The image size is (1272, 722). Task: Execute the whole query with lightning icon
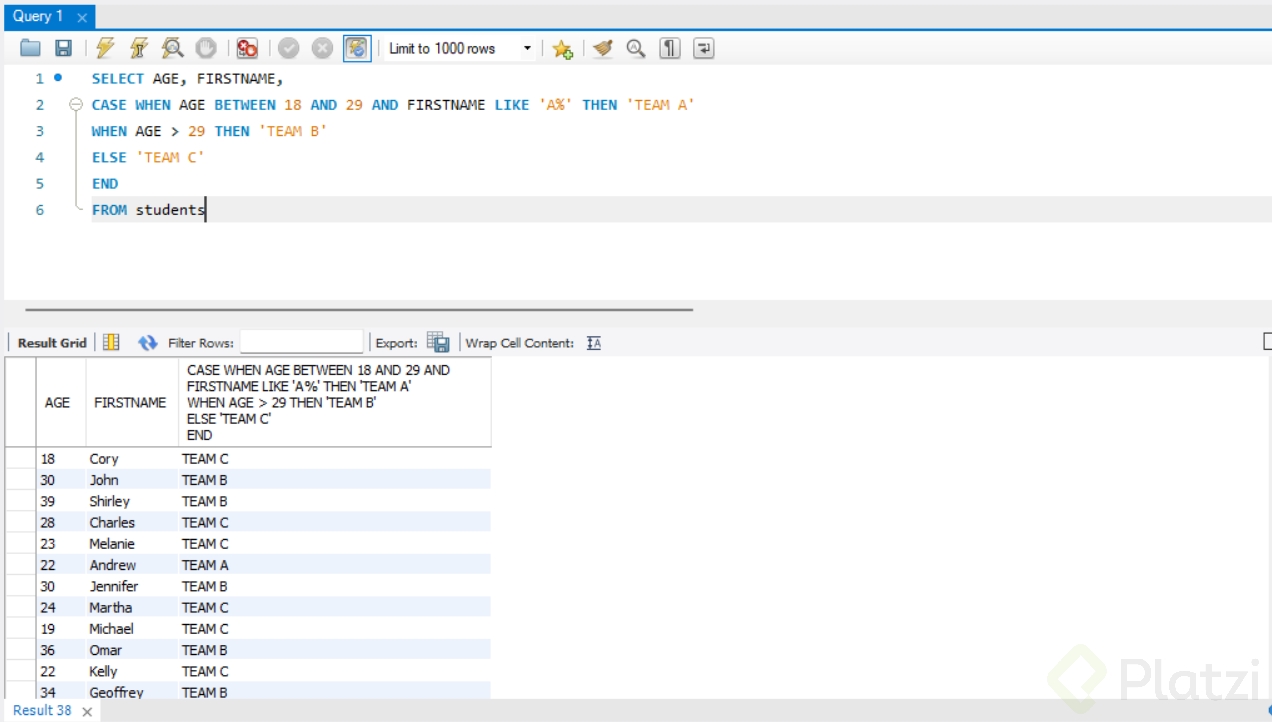[106, 48]
